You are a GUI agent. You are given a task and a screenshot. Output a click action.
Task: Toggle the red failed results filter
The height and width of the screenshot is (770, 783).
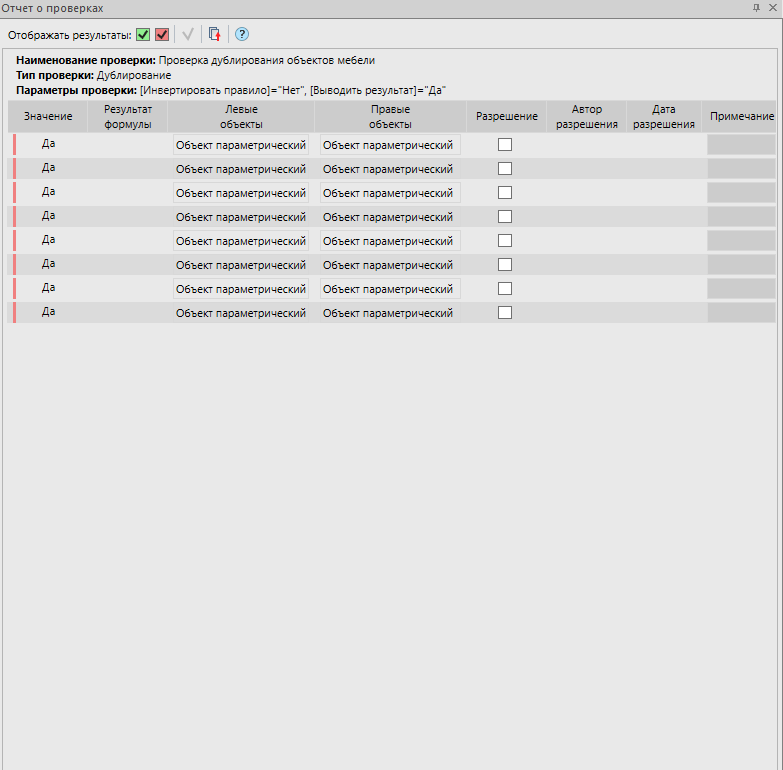pos(162,34)
